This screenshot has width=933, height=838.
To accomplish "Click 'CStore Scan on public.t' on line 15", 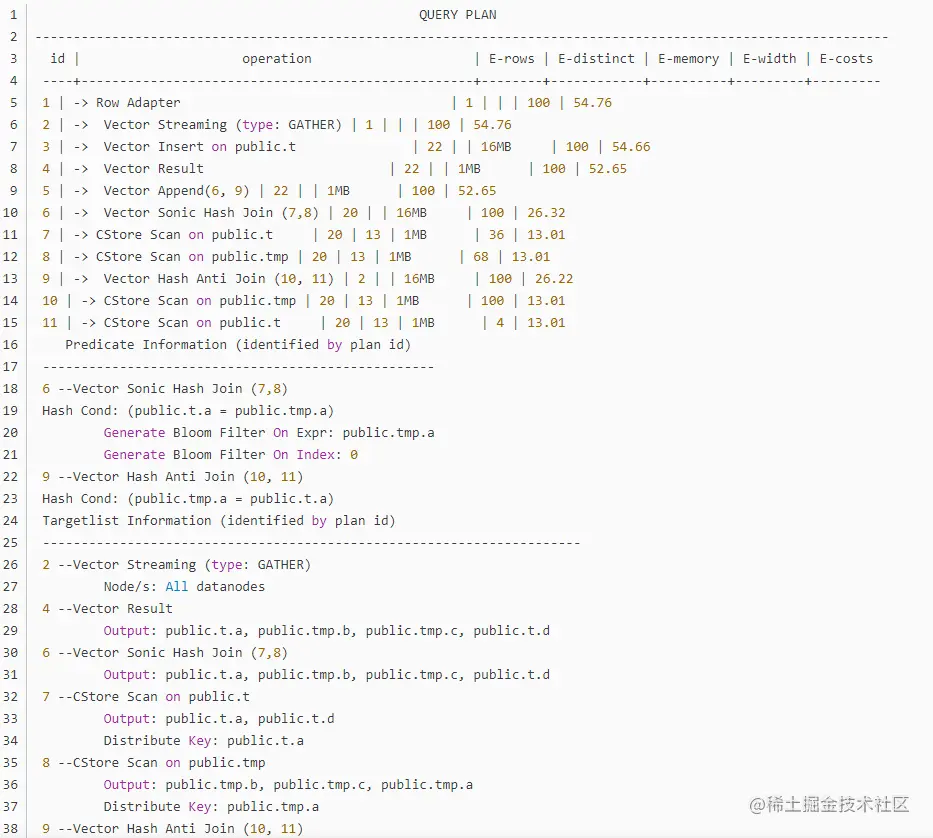I will point(192,323).
